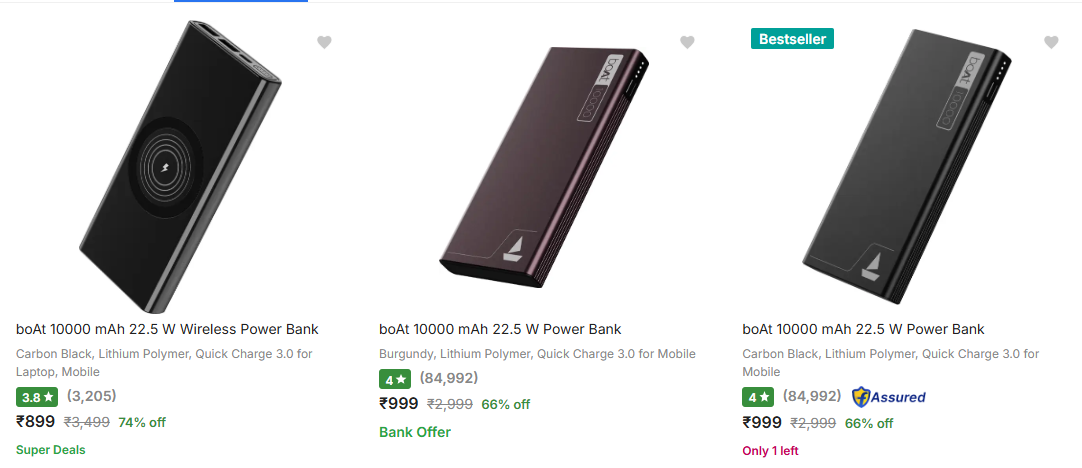
Task: Click the burgundy power bank product image
Action: (540, 160)
